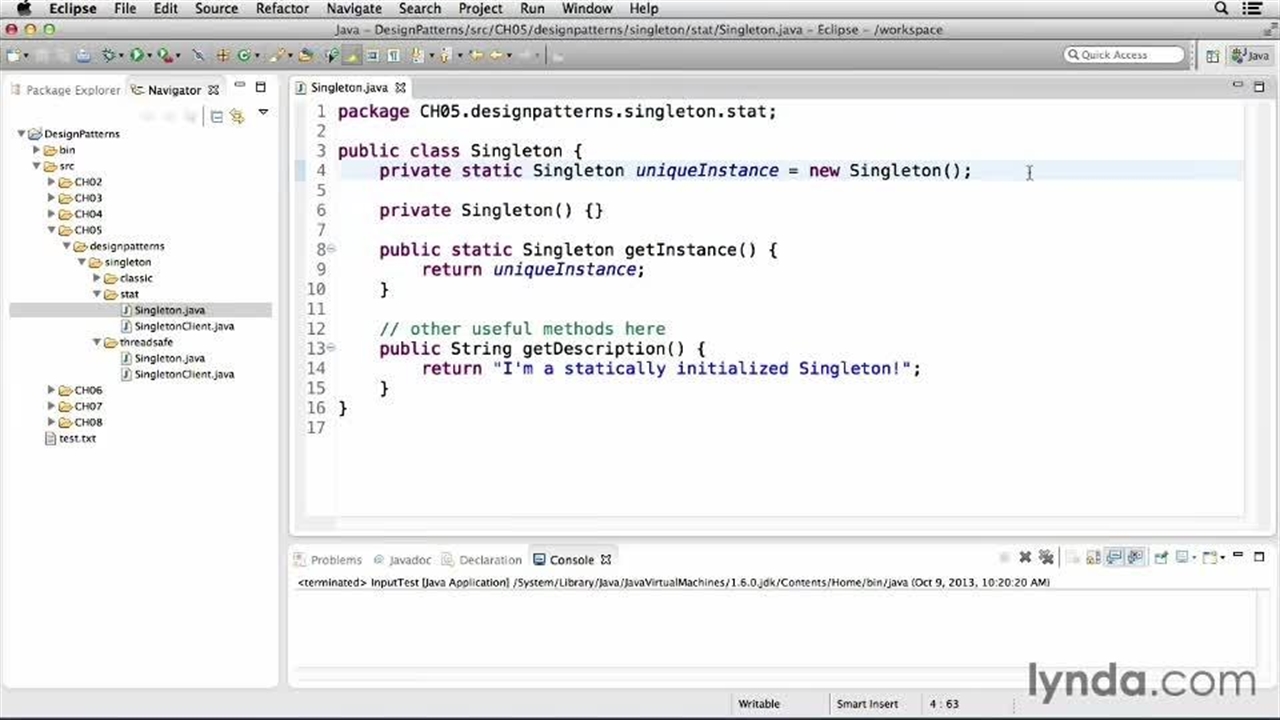This screenshot has width=1280, height=720.
Task: Click Link with Editor icon in Navigator
Action: pyautogui.click(x=237, y=117)
